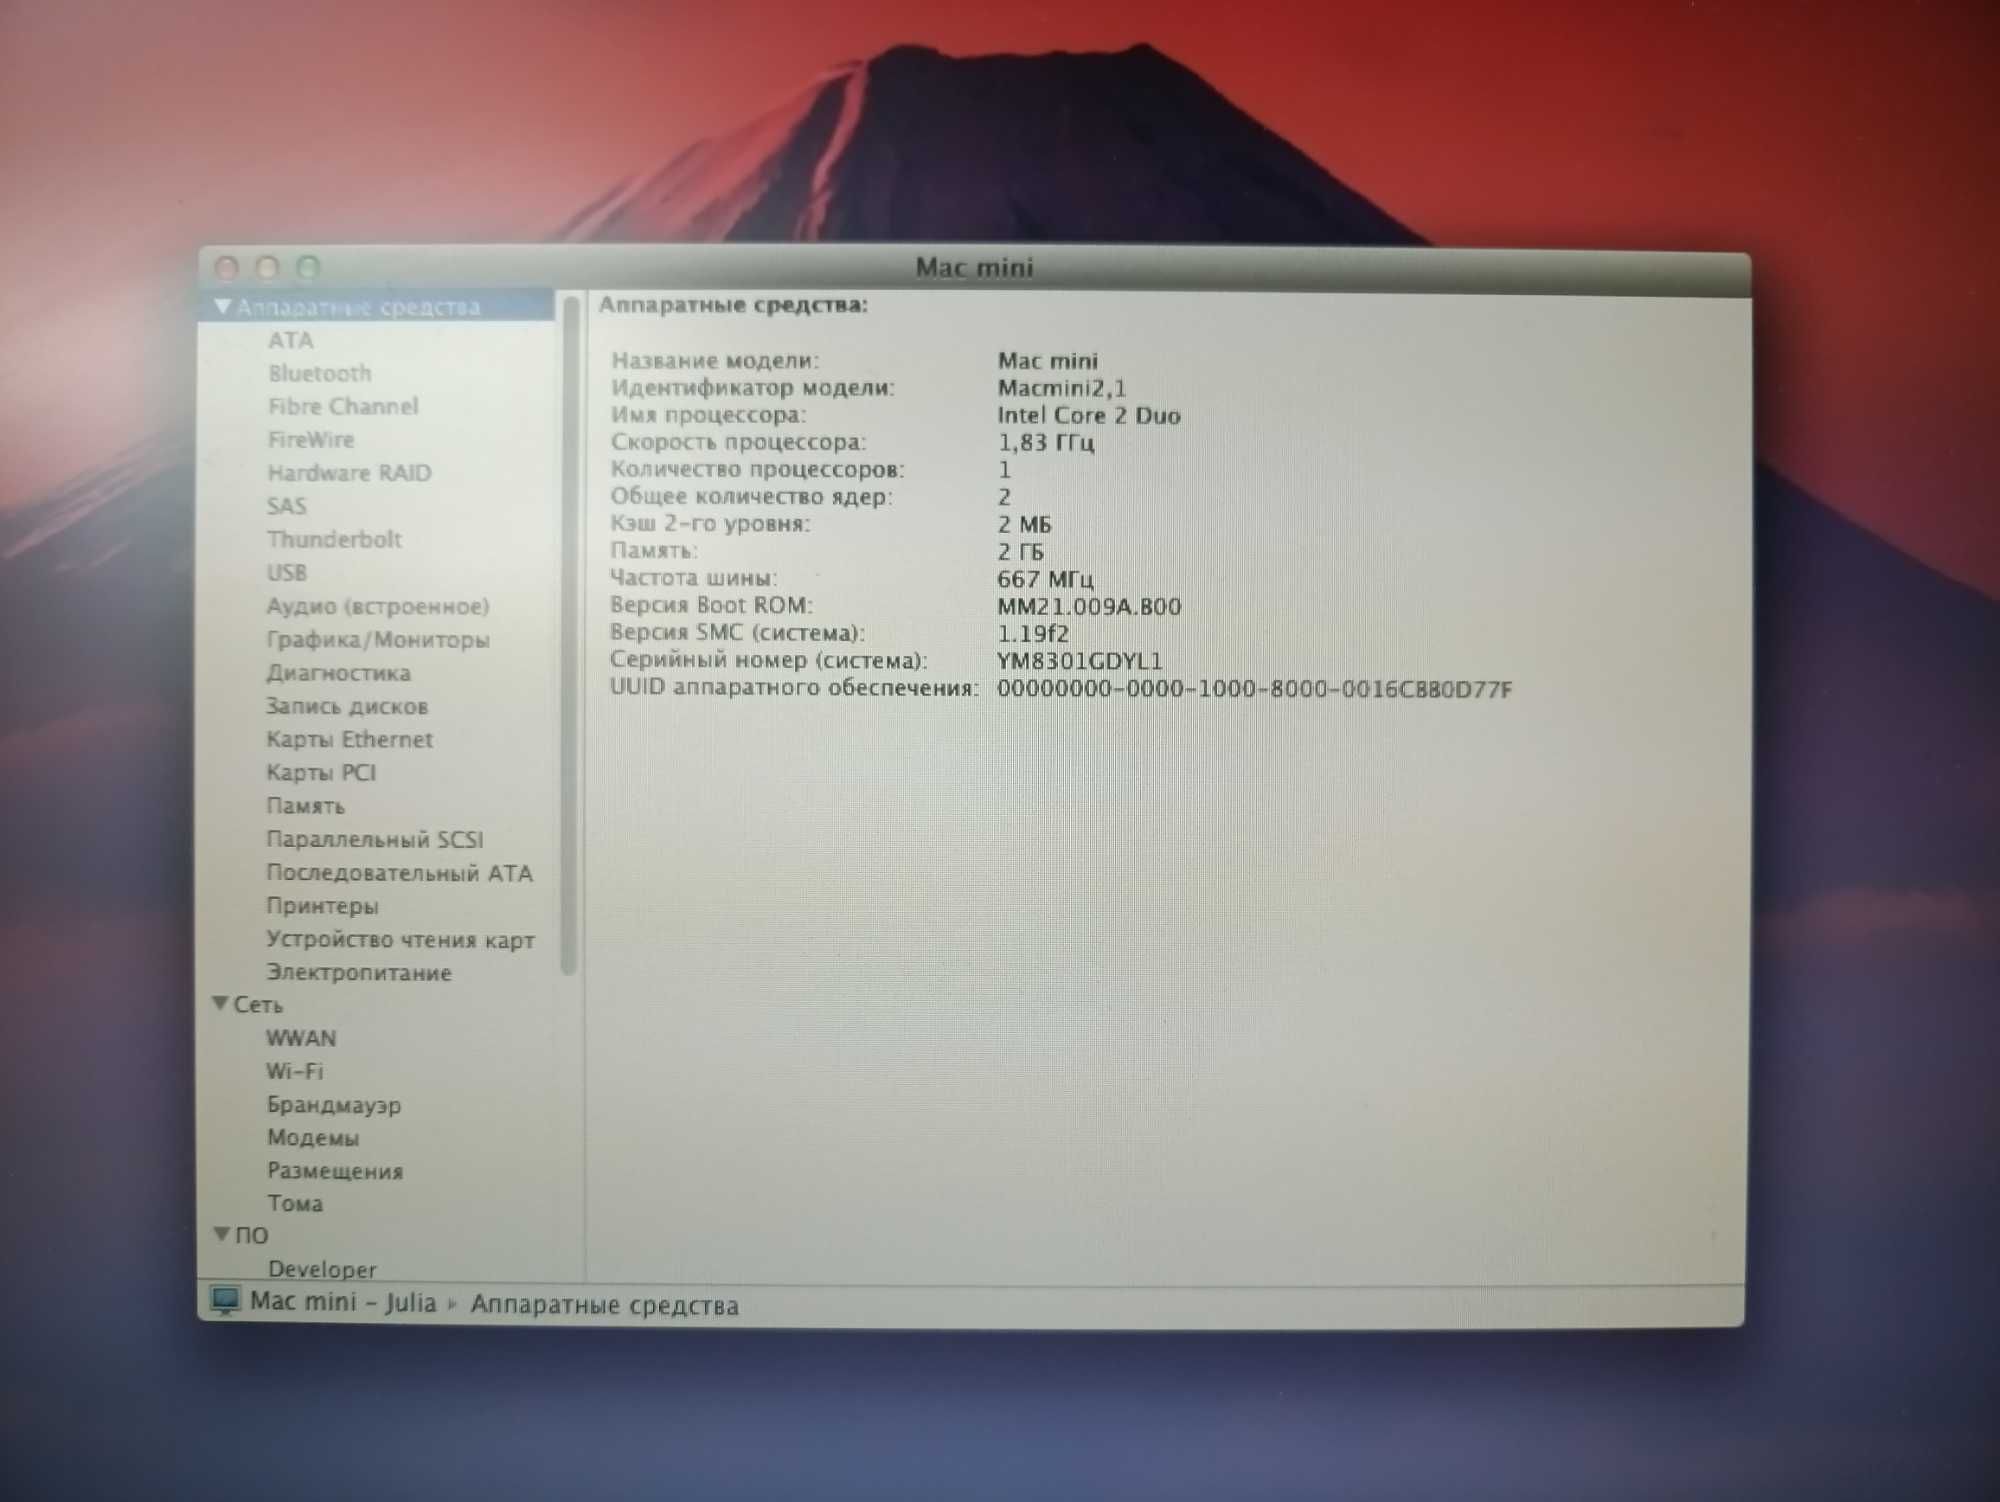Select Параллельный SCSI entry

click(374, 839)
